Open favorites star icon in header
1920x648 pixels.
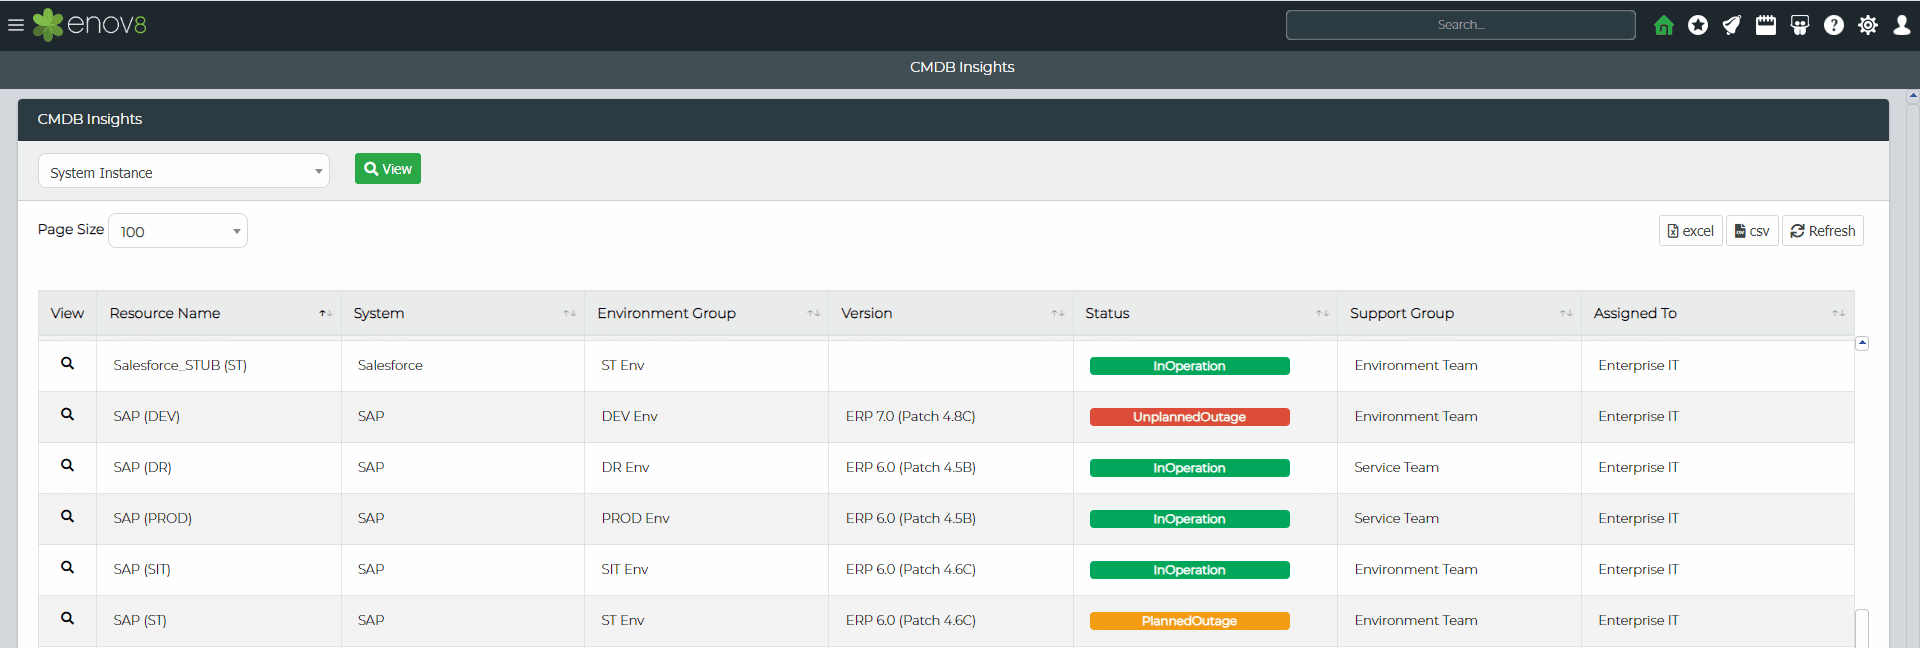pyautogui.click(x=1698, y=25)
